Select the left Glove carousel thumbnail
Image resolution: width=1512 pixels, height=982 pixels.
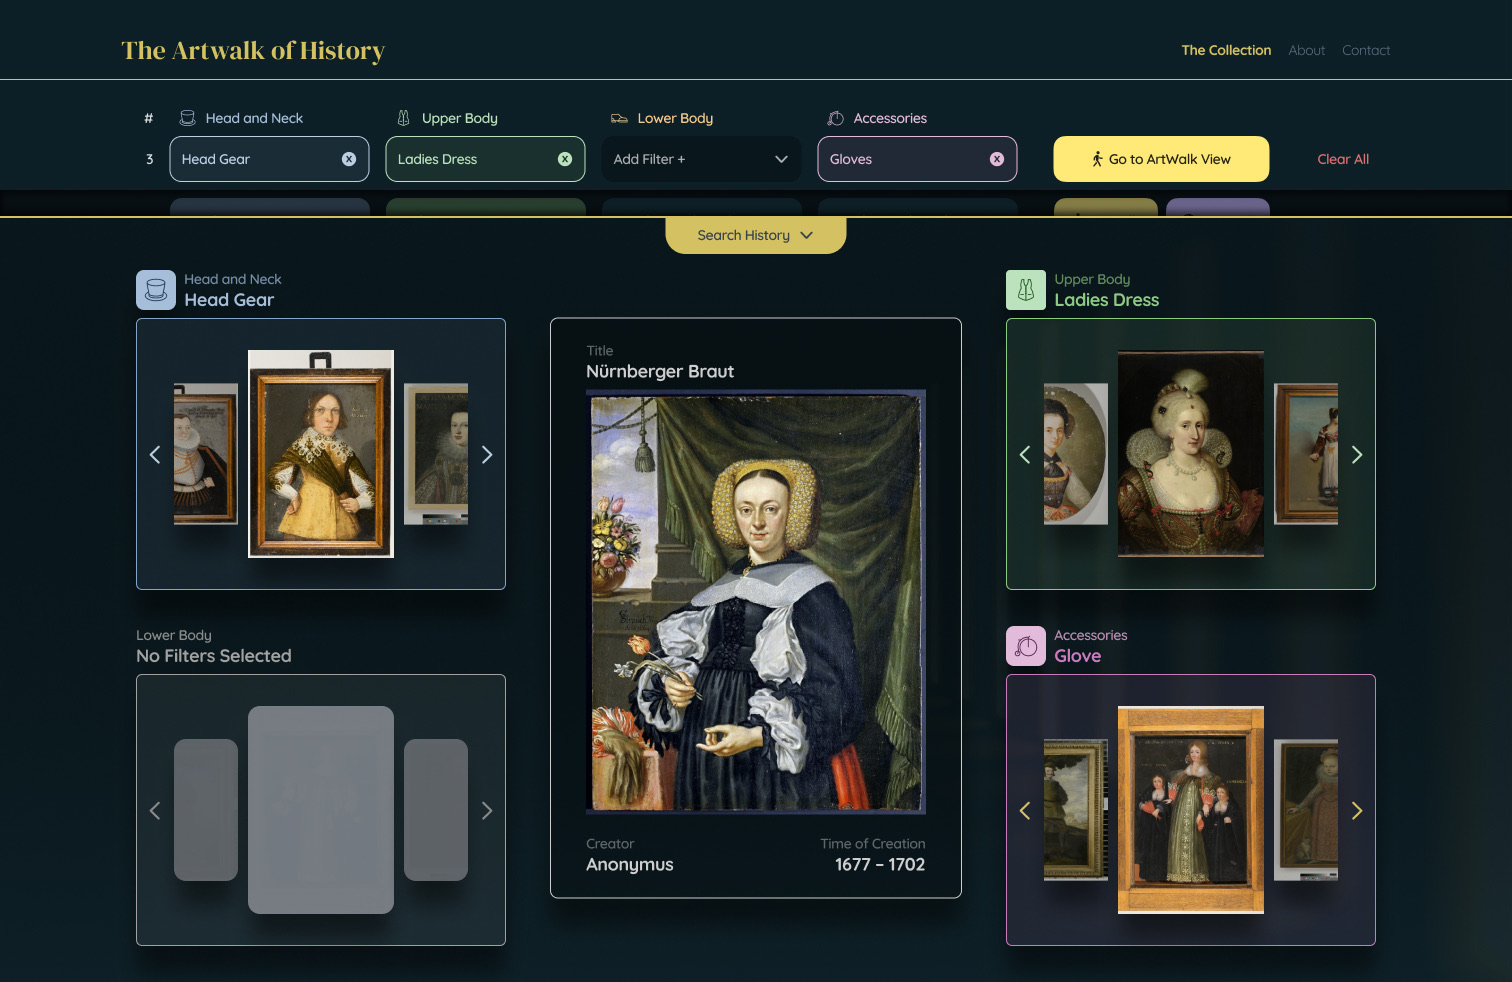1076,810
